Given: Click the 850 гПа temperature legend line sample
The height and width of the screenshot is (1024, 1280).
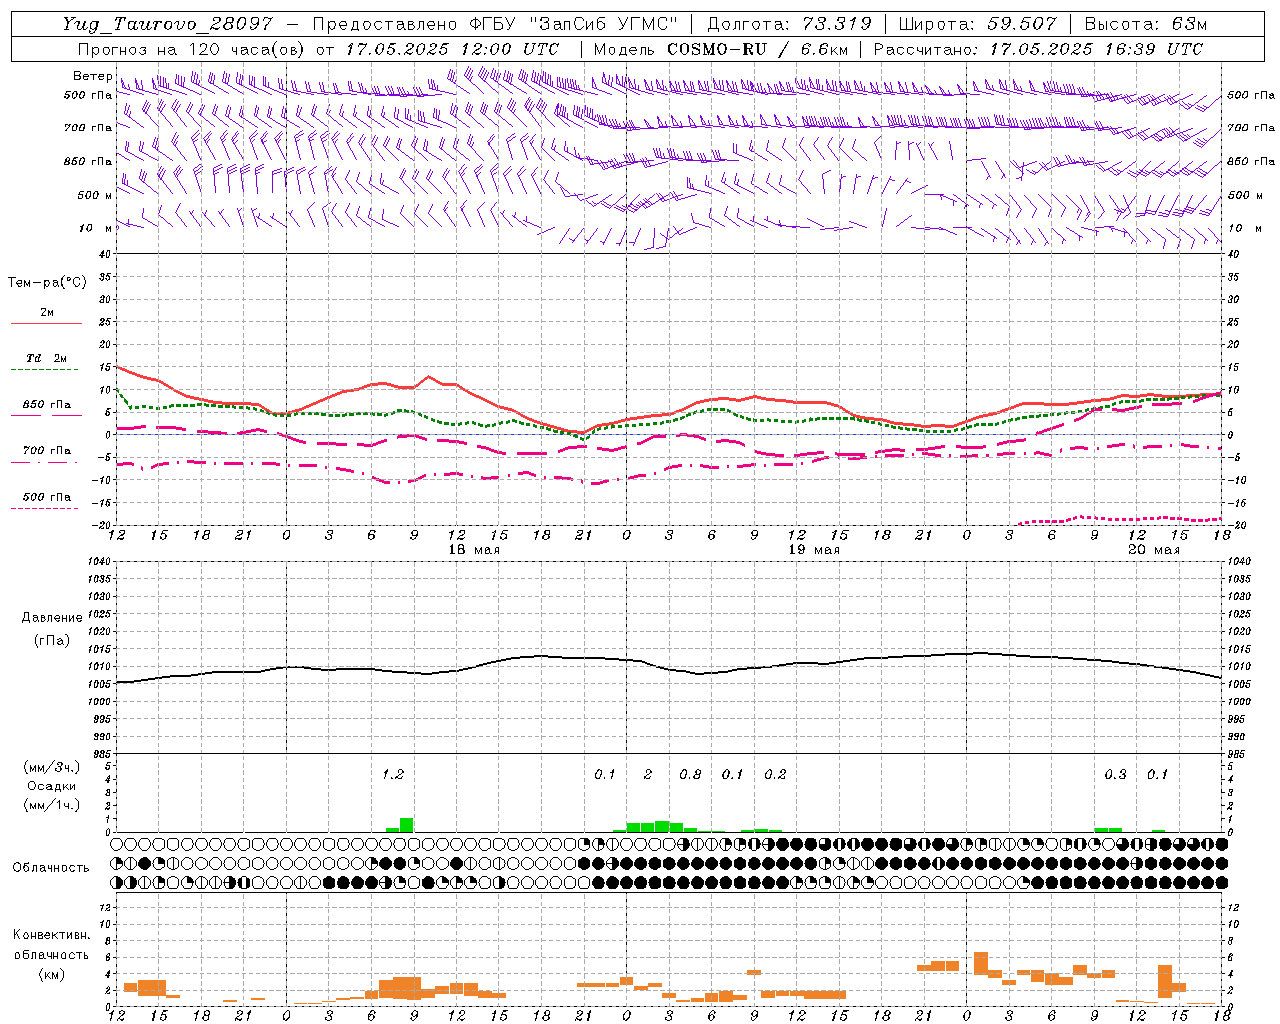Looking at the screenshot, I should (x=47, y=416).
